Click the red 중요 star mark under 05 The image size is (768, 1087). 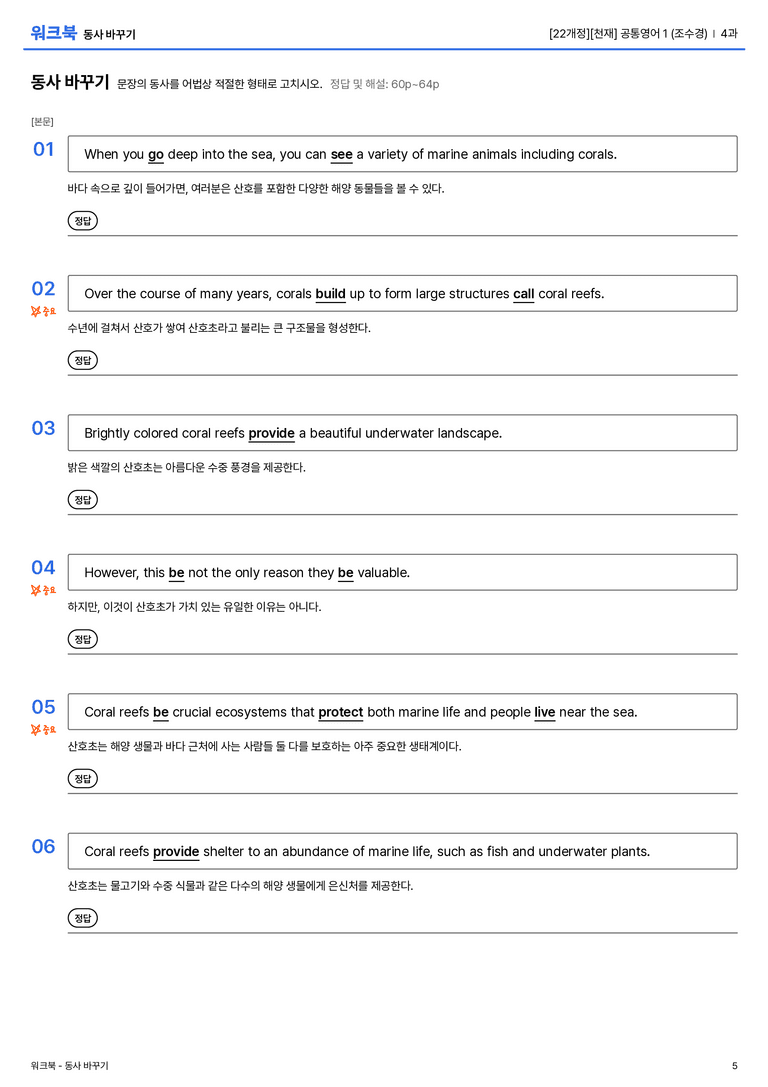tap(43, 729)
